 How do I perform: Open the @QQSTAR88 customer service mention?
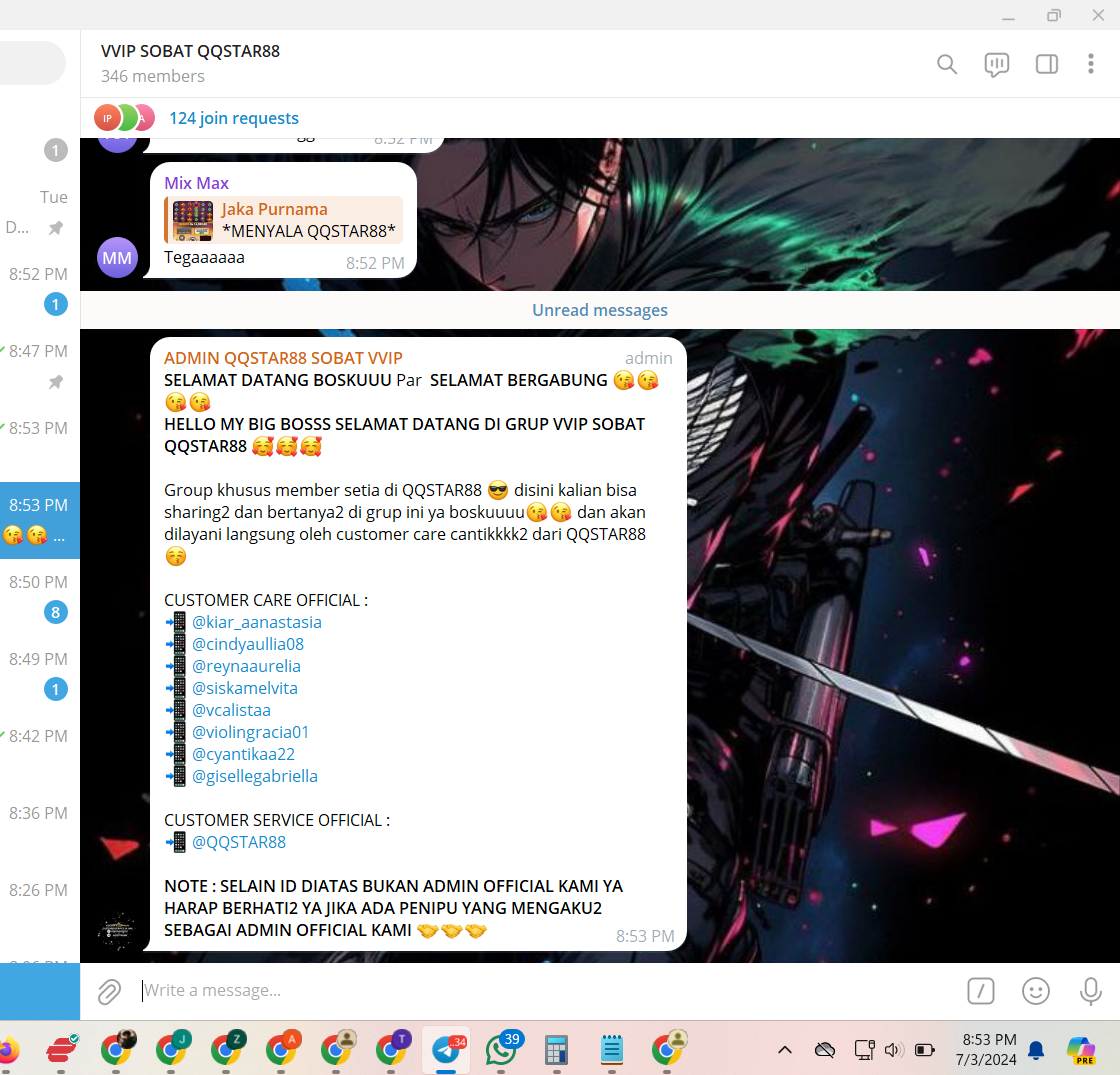(x=239, y=842)
